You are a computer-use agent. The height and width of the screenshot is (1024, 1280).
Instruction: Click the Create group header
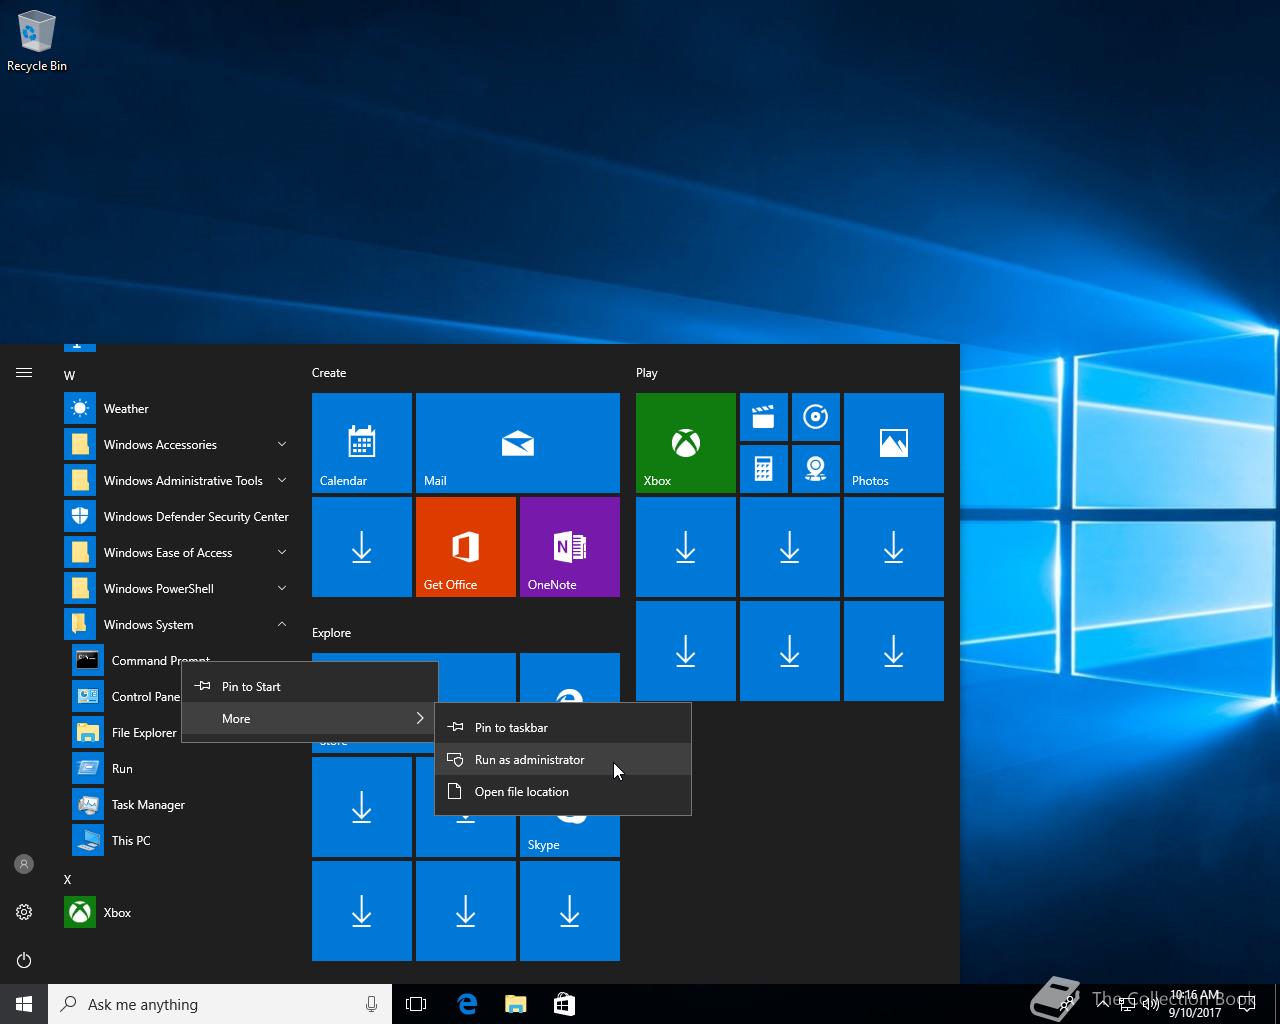coord(329,372)
